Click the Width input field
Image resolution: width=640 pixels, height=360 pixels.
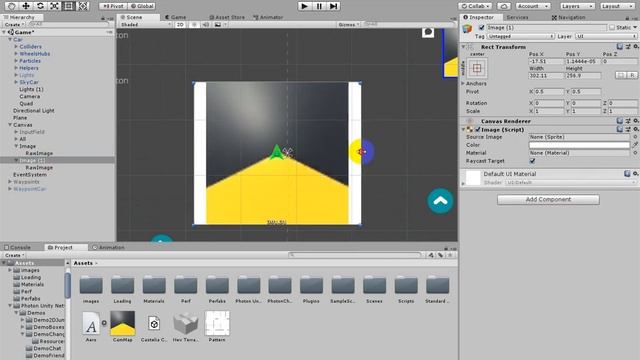pyautogui.click(x=546, y=76)
